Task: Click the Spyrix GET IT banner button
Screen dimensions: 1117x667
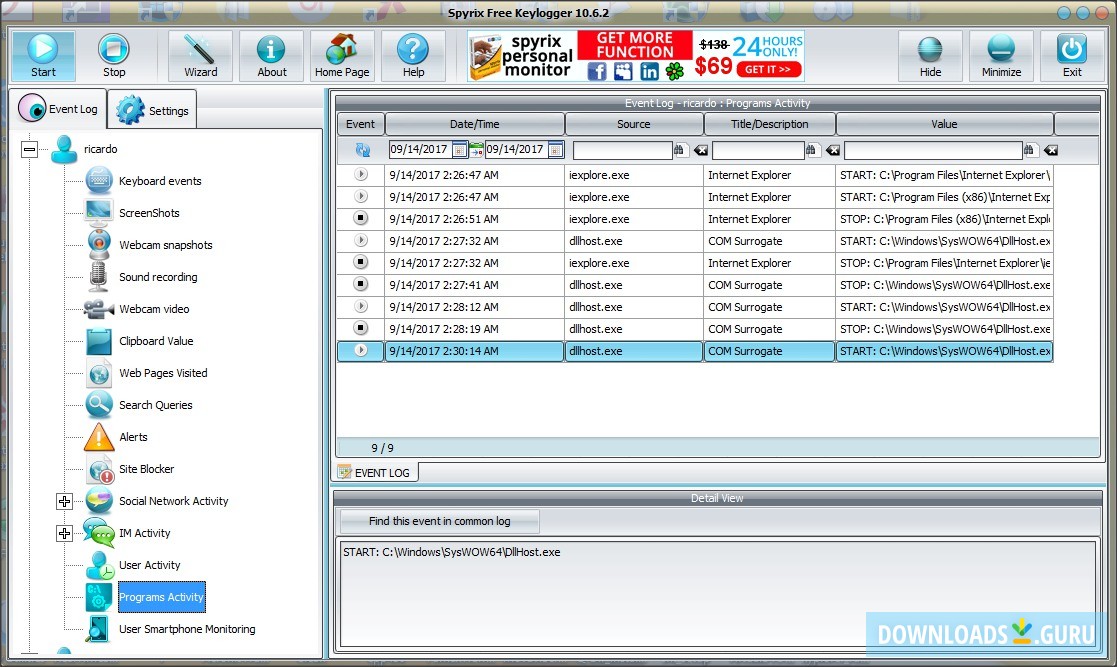Action: tap(769, 69)
